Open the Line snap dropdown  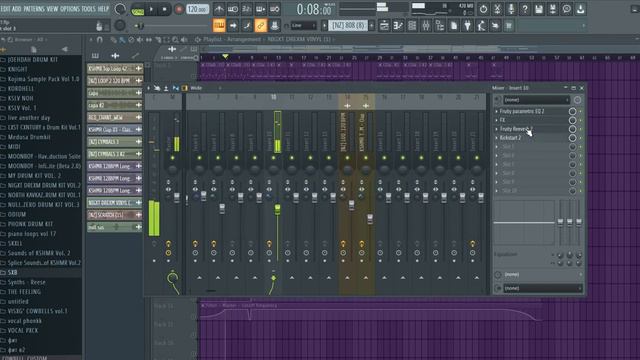[x=303, y=26]
